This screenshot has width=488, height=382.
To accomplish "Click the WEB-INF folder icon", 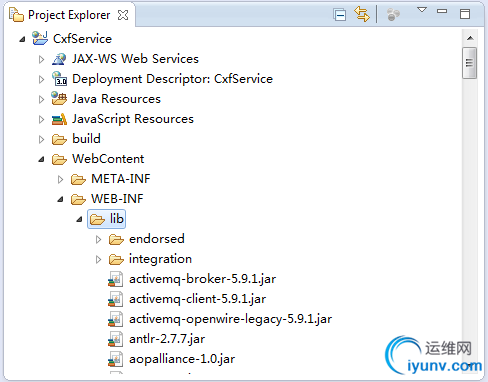I will [x=78, y=200].
